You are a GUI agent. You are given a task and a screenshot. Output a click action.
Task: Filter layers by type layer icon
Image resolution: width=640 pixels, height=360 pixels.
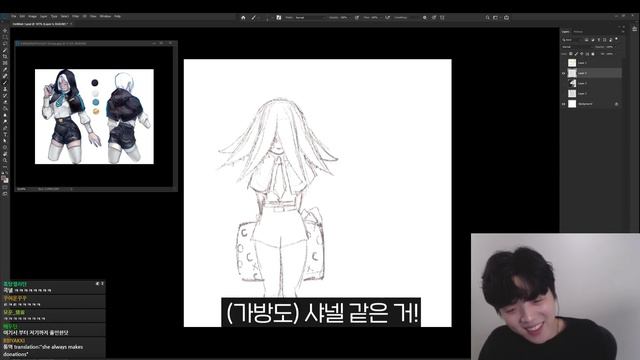point(599,40)
